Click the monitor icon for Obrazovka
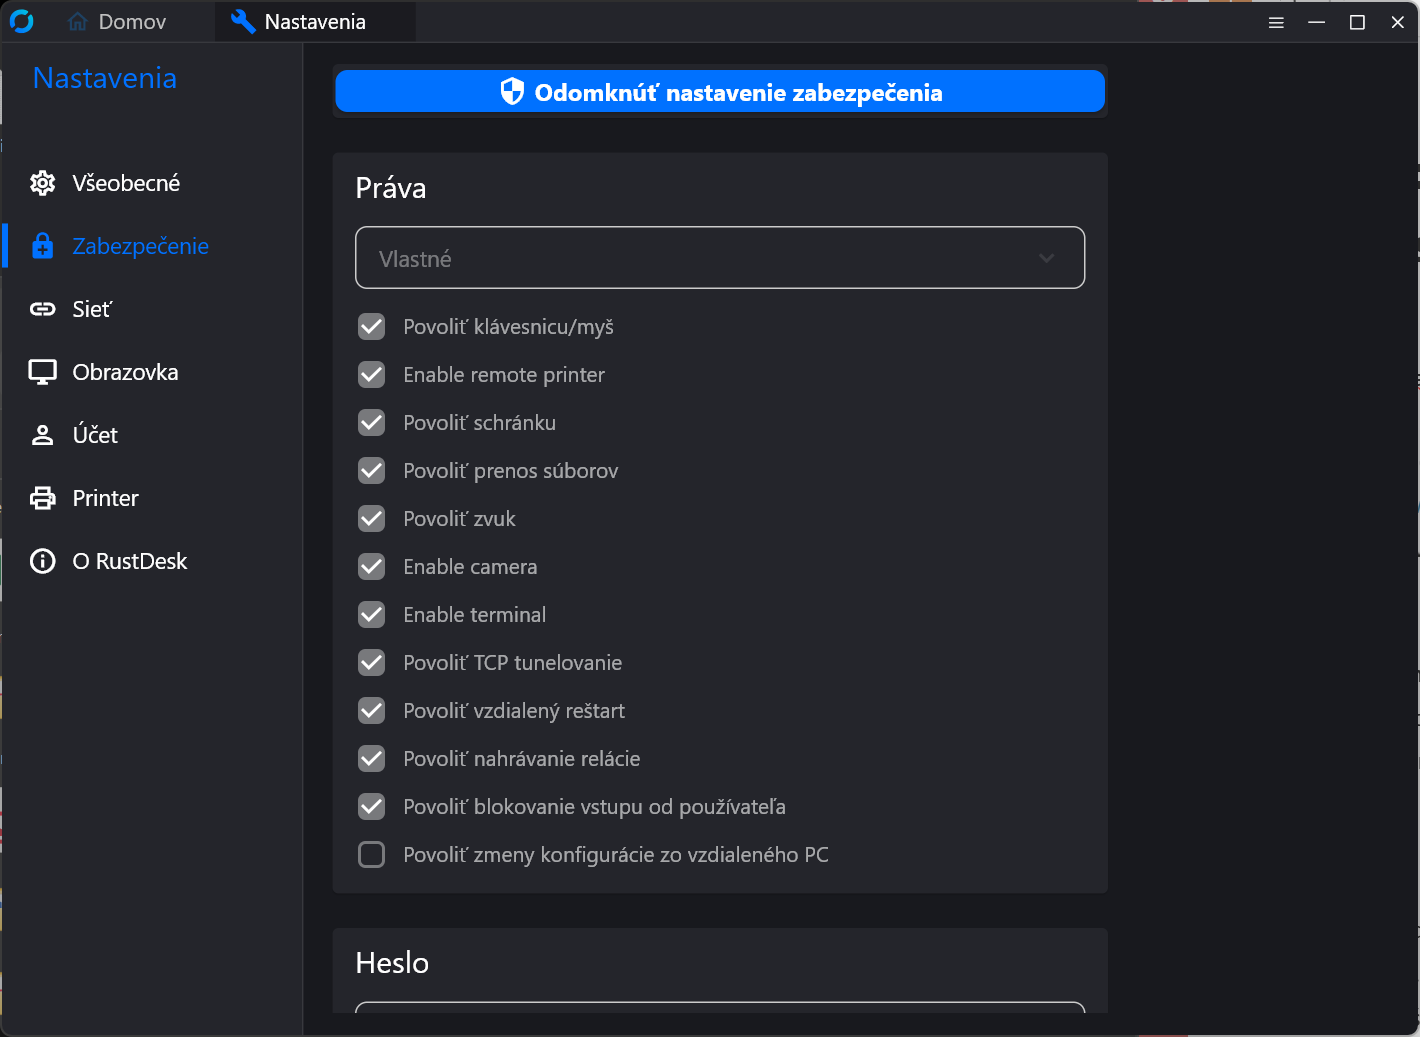Screen dimensions: 1420x1037 coord(42,372)
